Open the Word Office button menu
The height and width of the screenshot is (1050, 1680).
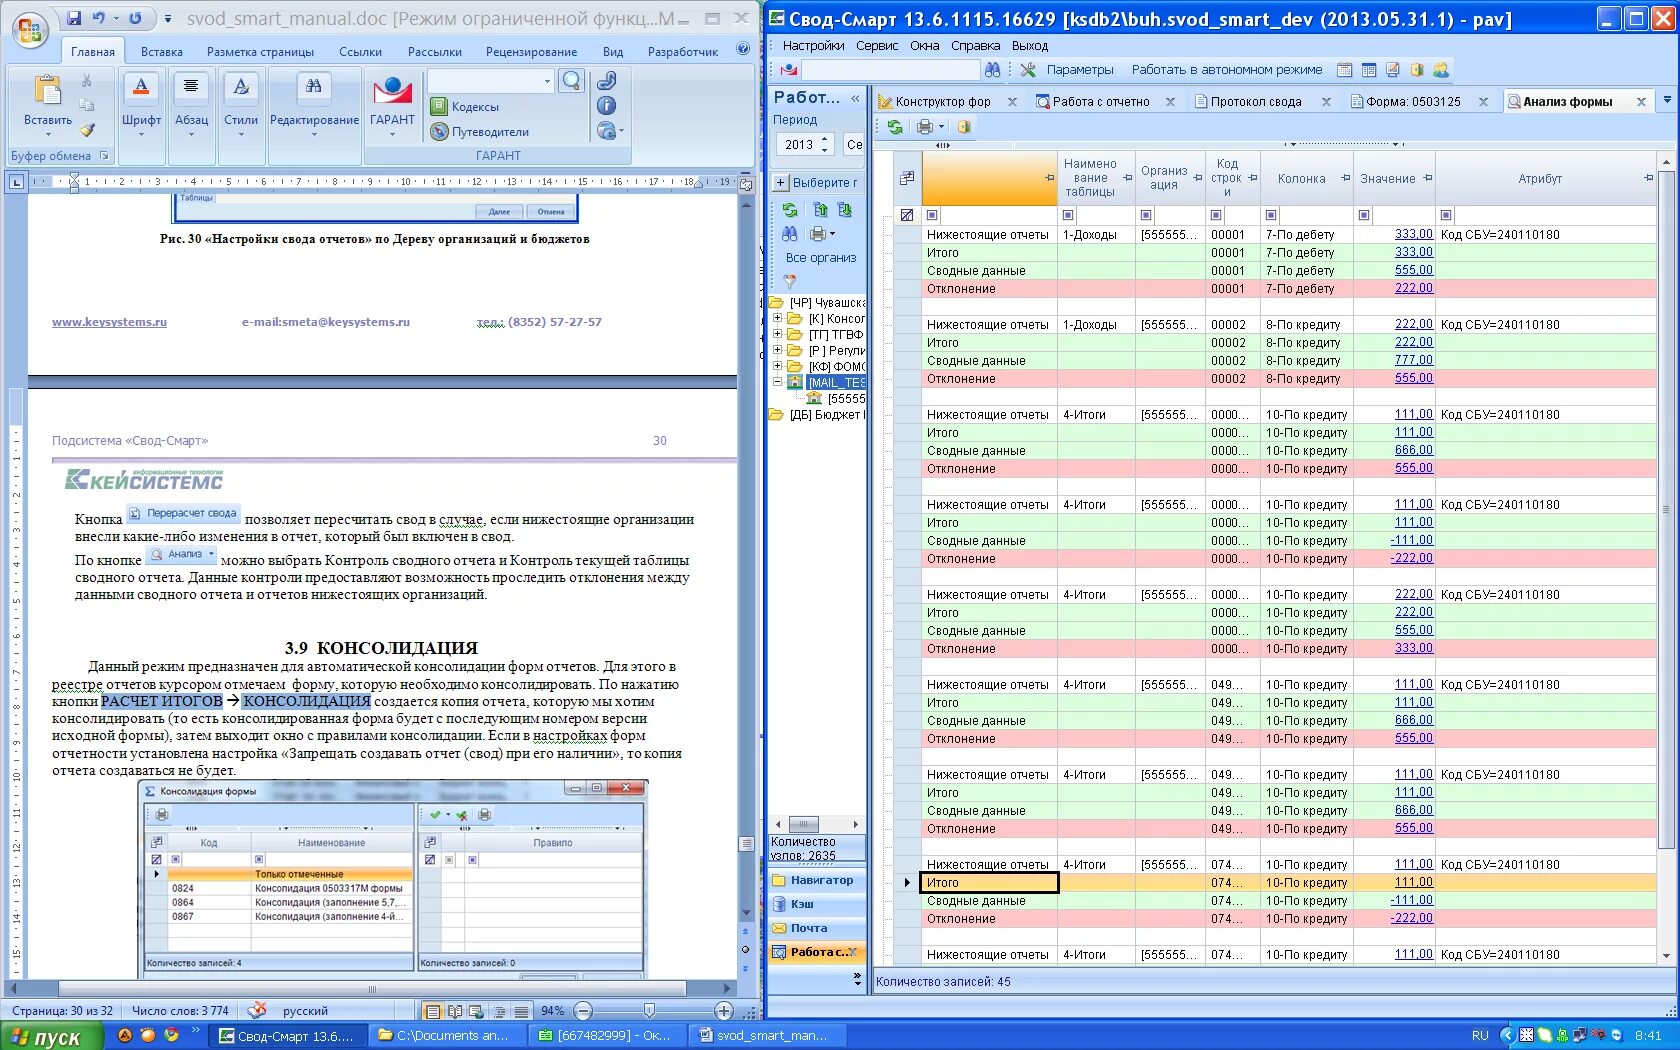pyautogui.click(x=30, y=29)
